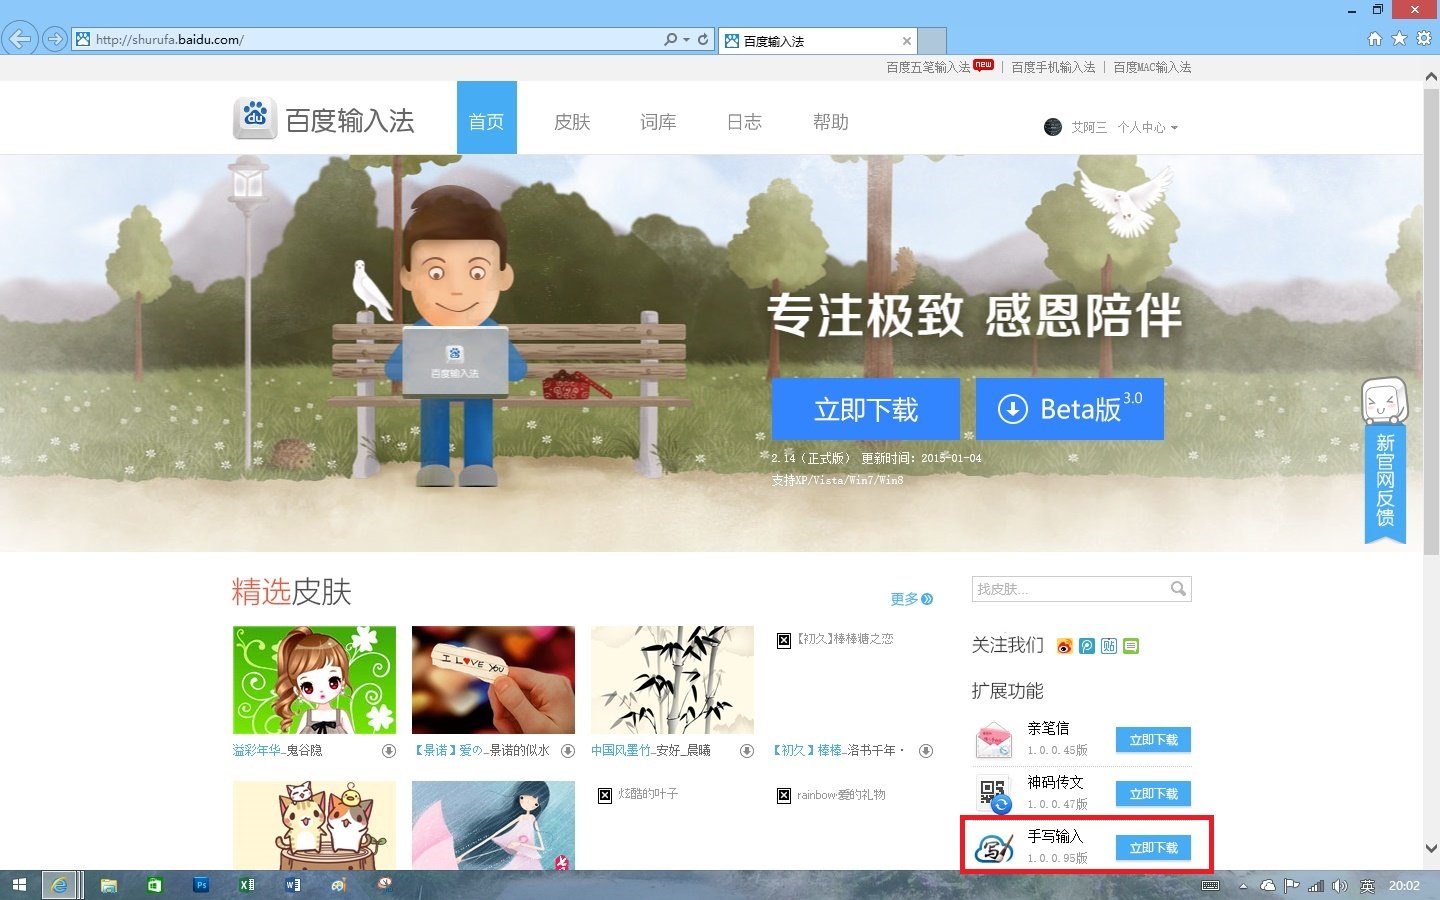This screenshot has width=1440, height=900.
Task: Click the 更多 skins link
Action: 910,599
